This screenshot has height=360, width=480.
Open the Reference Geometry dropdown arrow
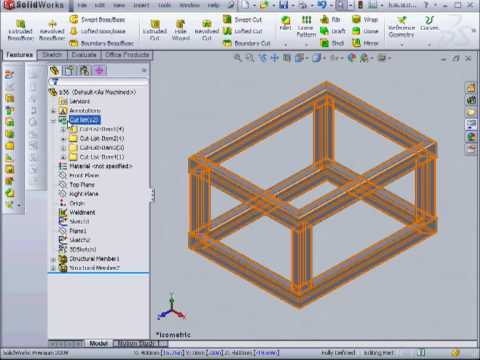(x=402, y=44)
